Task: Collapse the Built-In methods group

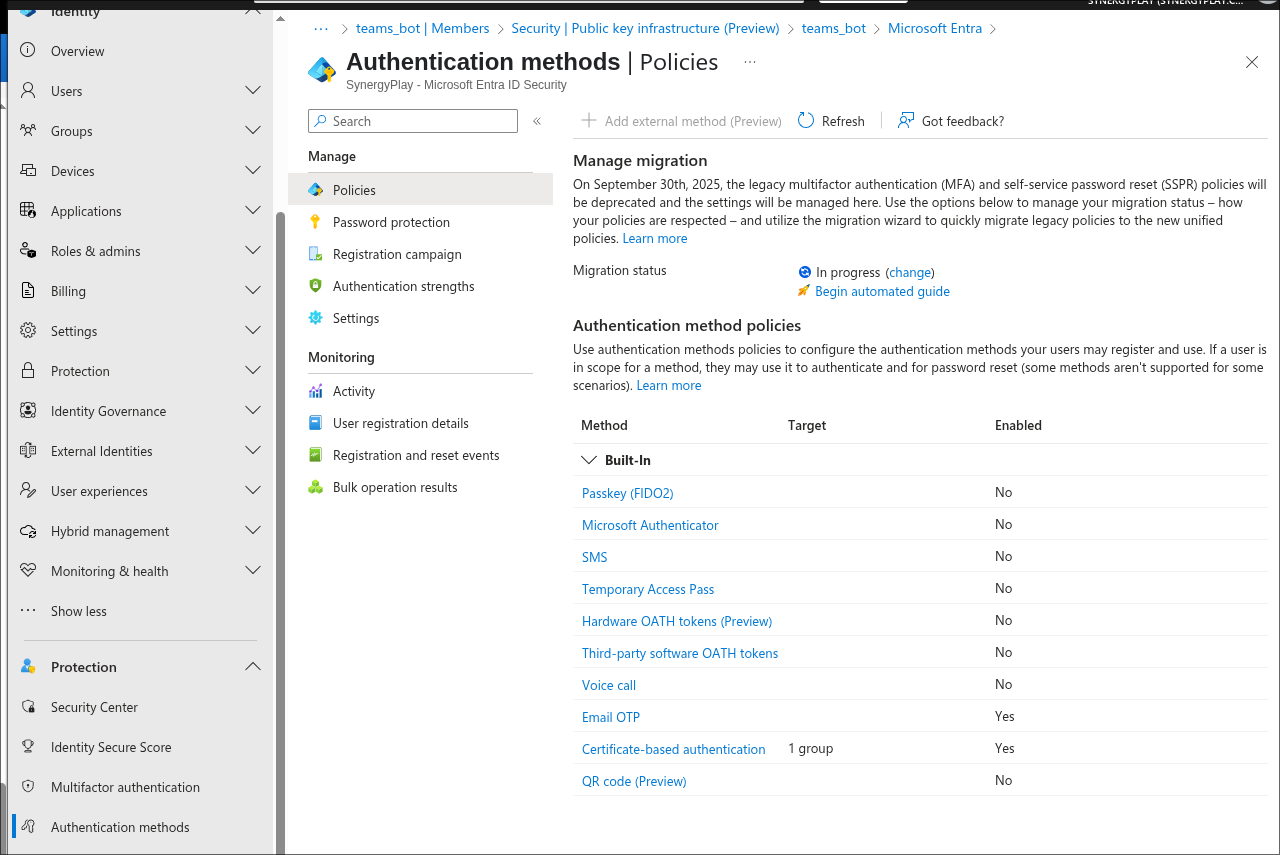Action: click(588, 460)
